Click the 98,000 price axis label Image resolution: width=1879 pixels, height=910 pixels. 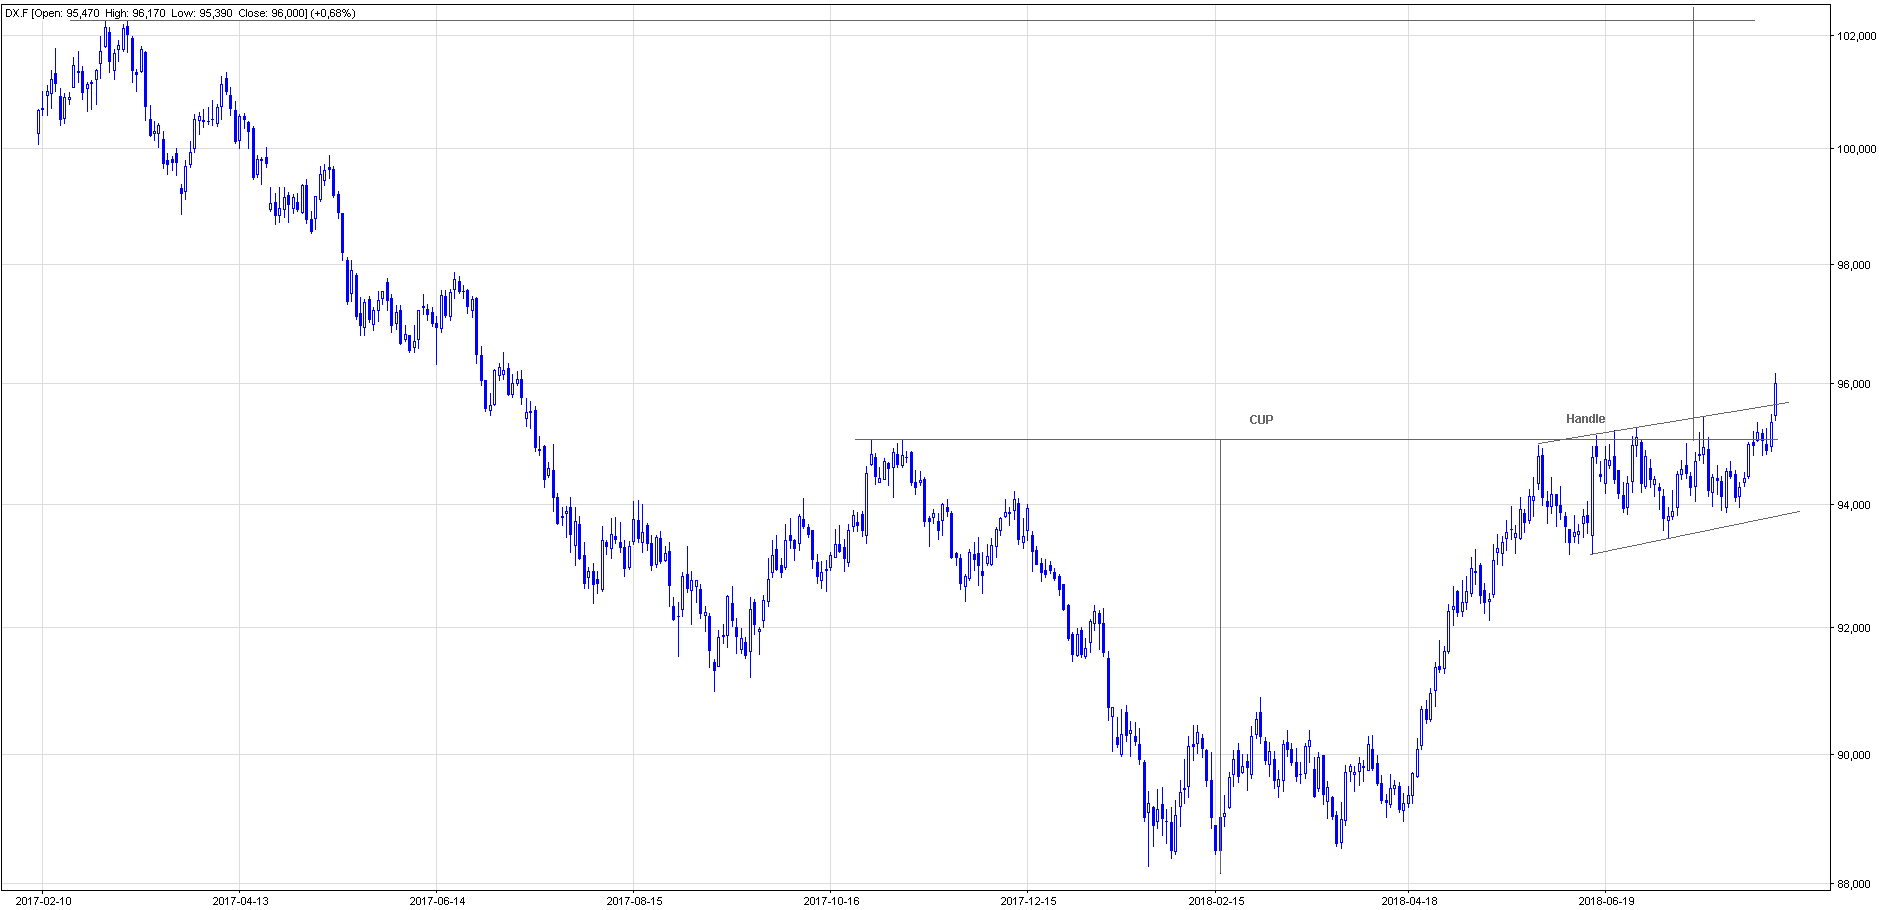point(1856,265)
